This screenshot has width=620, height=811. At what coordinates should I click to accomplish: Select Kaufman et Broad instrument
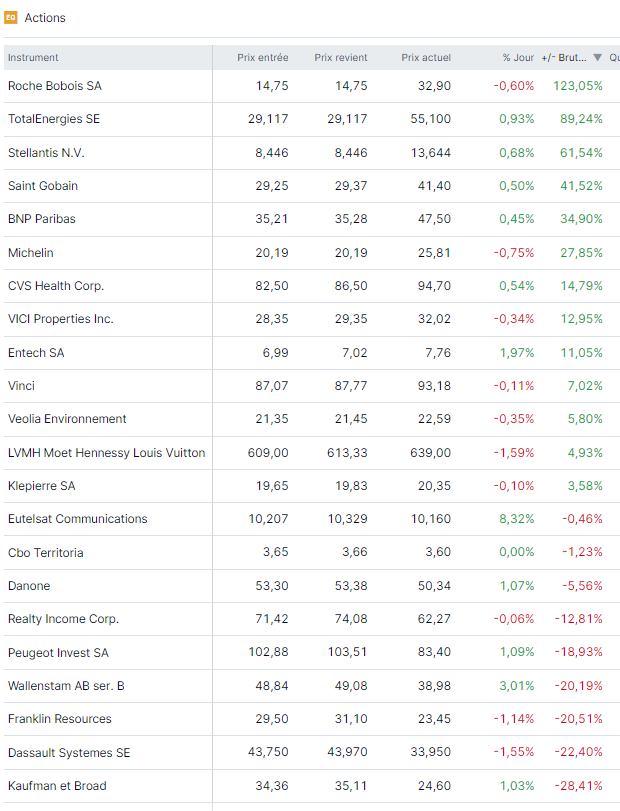[57, 786]
